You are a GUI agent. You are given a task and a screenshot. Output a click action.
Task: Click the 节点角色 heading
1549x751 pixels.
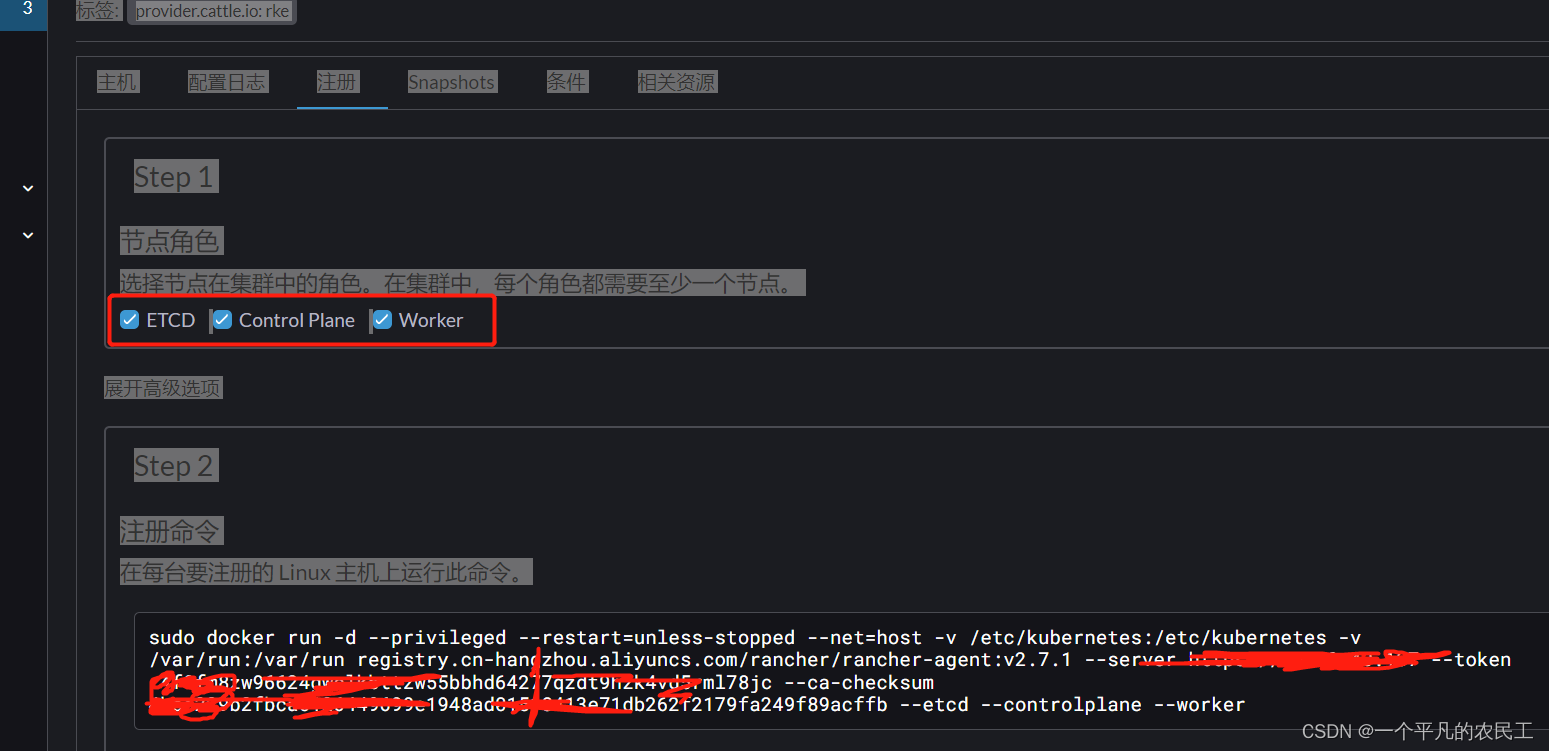point(171,241)
